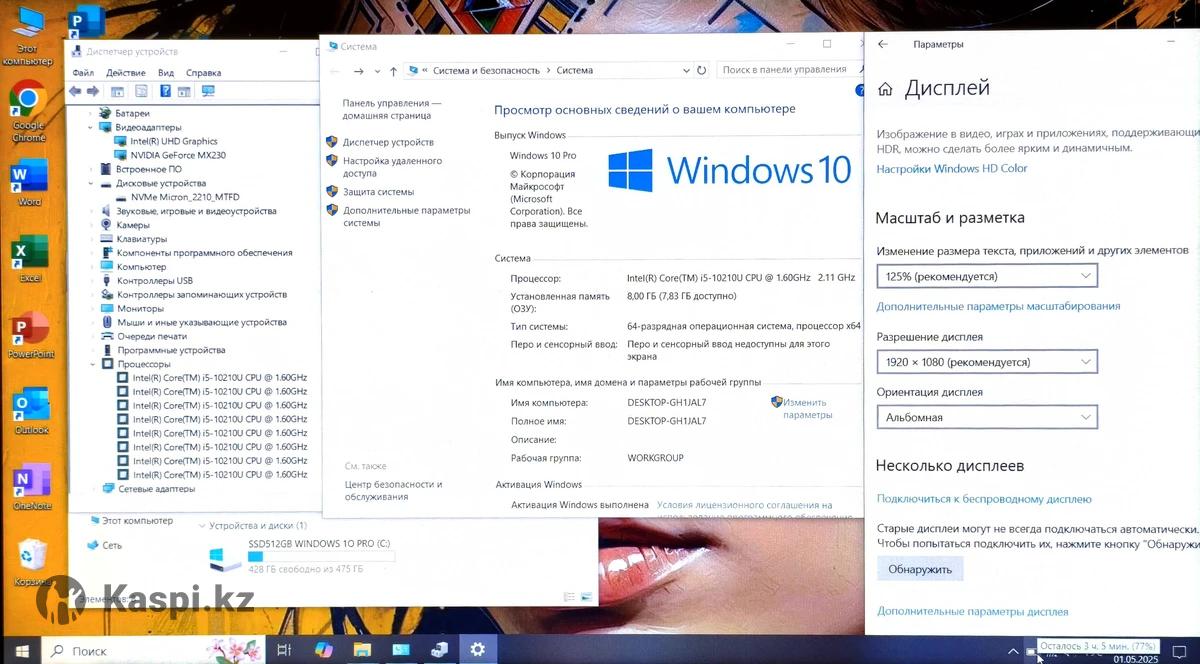Open the 1920 × 1080 resolution dropdown
This screenshot has width=1200, height=664.
987,362
